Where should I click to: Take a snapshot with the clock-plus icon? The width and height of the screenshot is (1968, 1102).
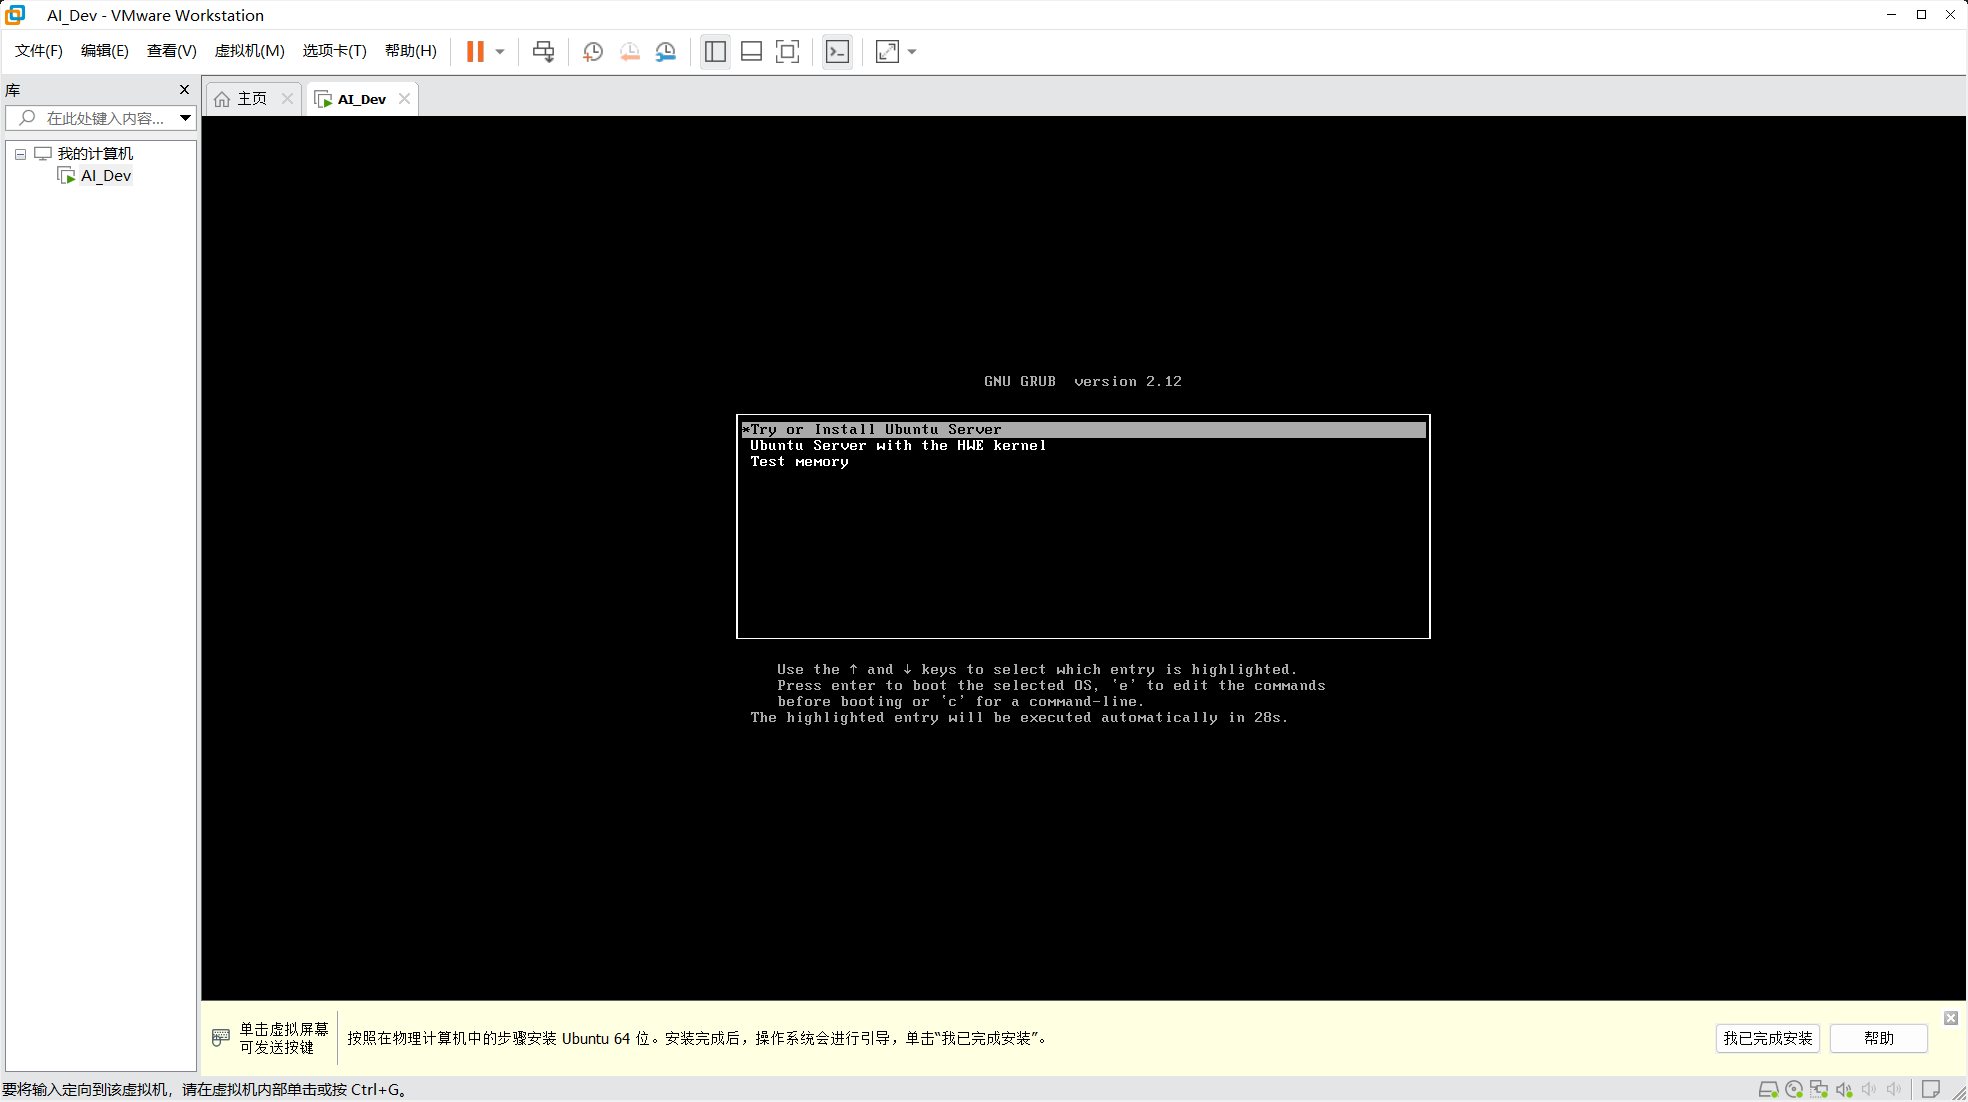[593, 51]
